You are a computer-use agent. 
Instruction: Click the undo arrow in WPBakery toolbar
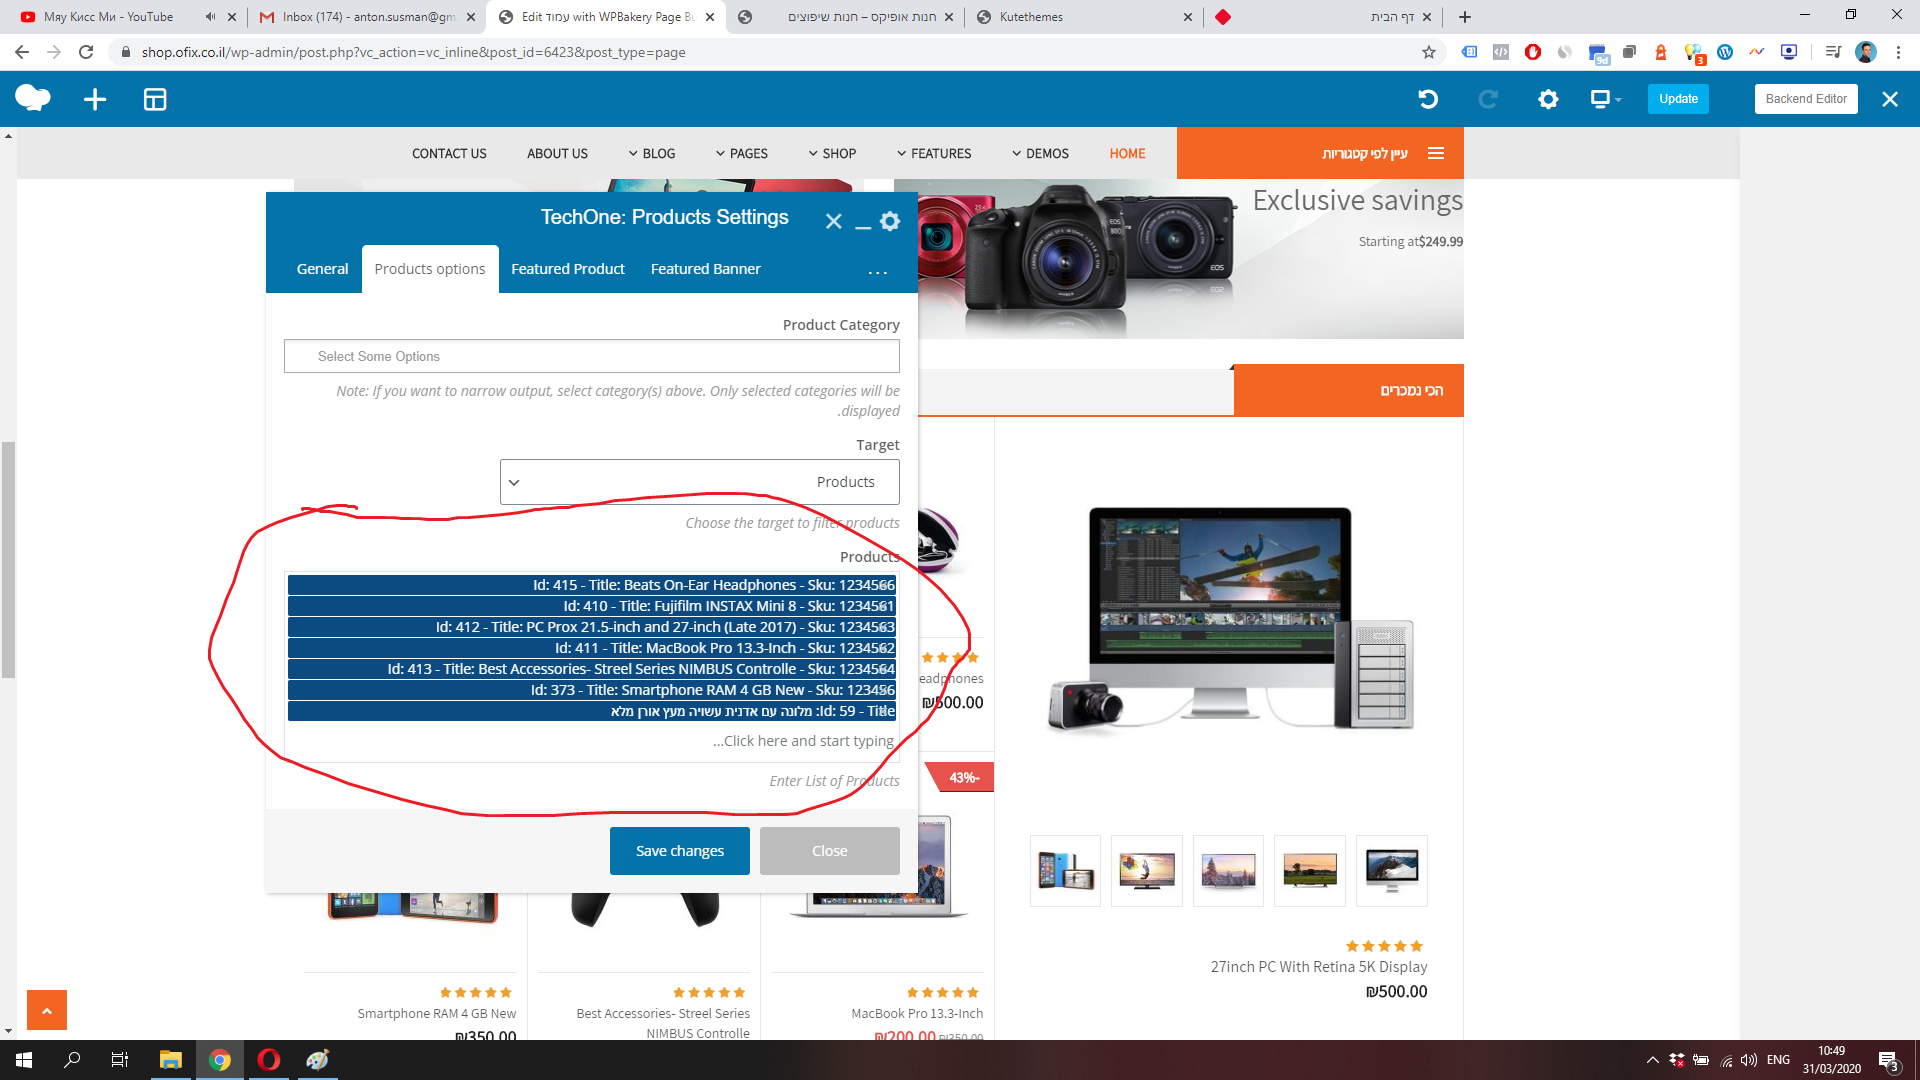1428,99
